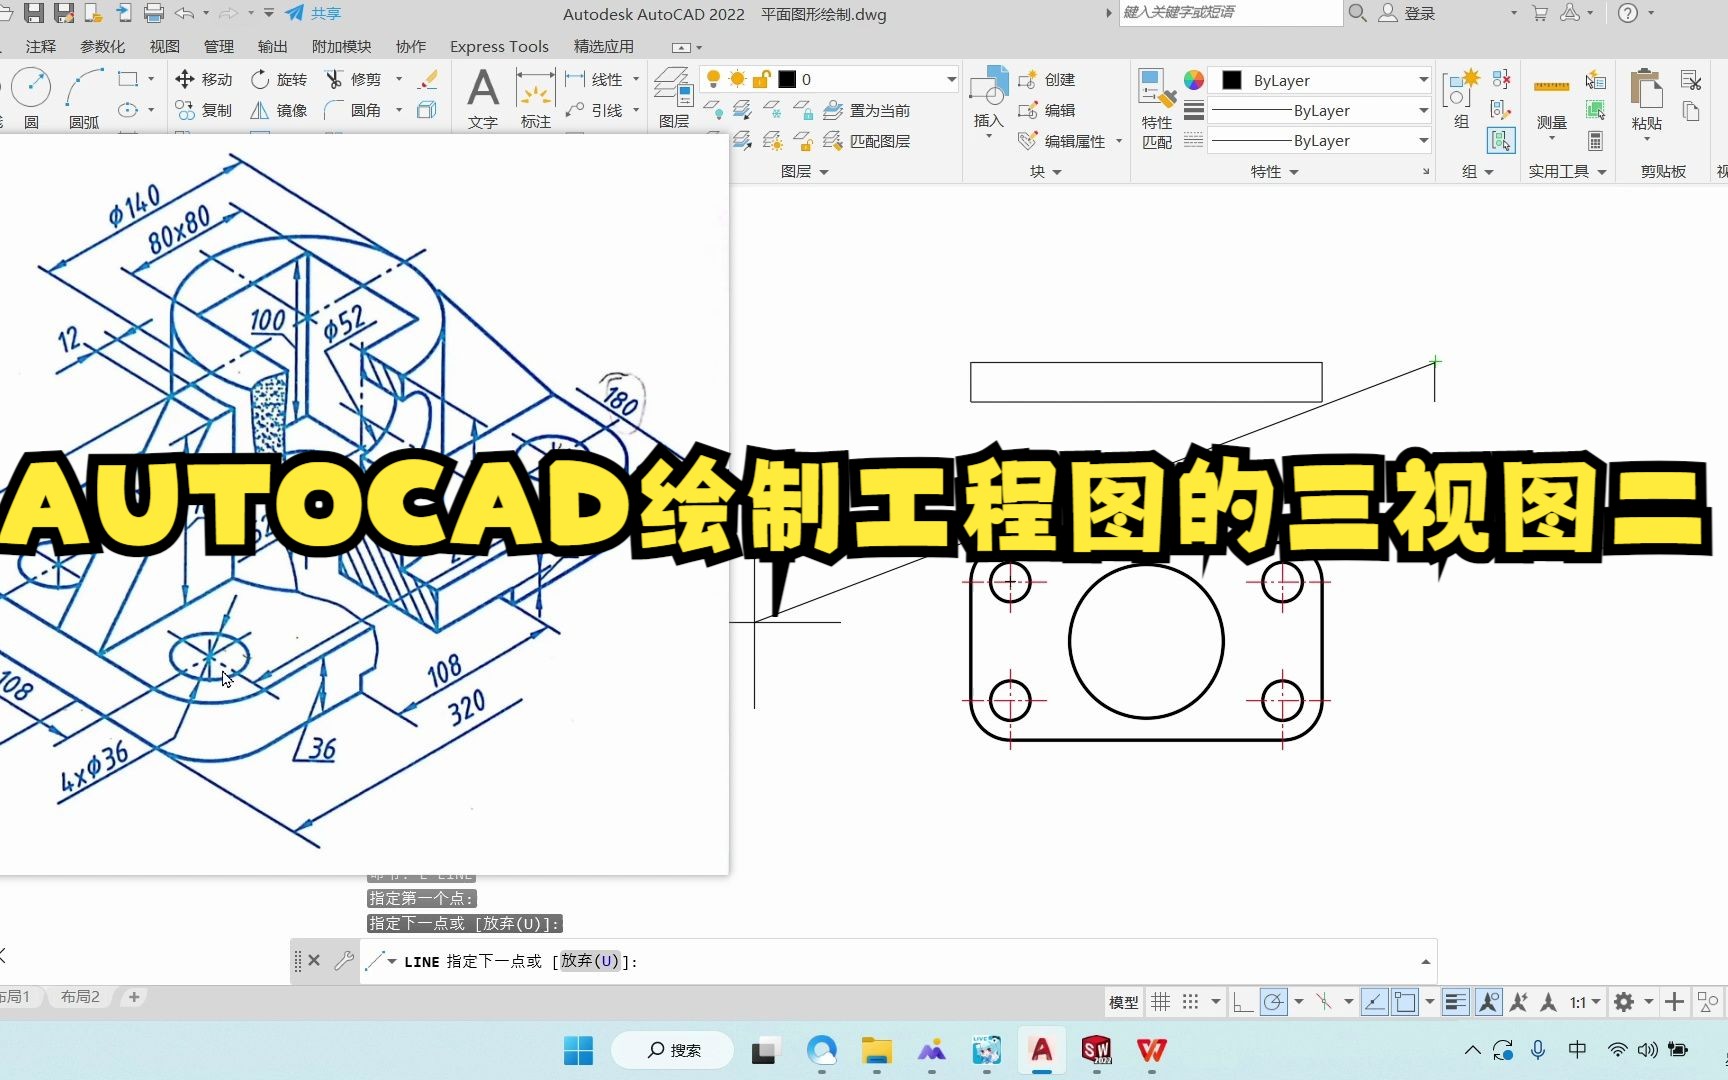Toggle object snap in status bar
The width and height of the screenshot is (1728, 1080).
click(1405, 1001)
